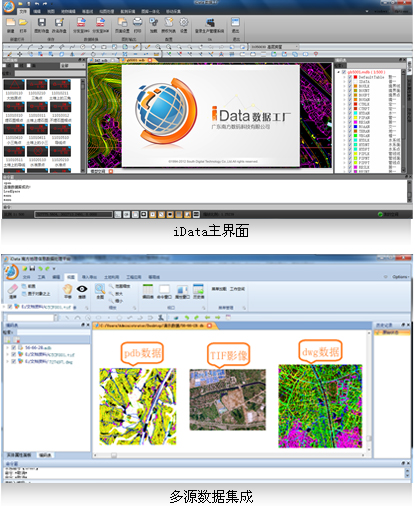Click the 工作空间 workspace button

pos(237,289)
